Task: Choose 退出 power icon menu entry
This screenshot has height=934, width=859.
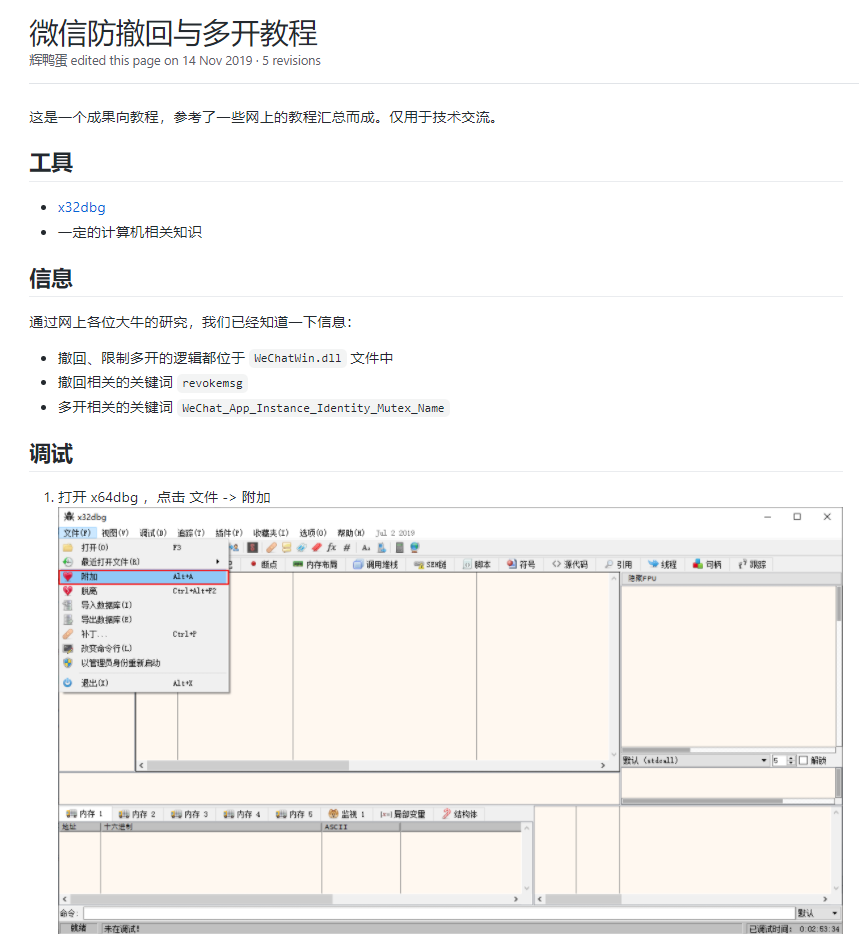Action: (94, 683)
